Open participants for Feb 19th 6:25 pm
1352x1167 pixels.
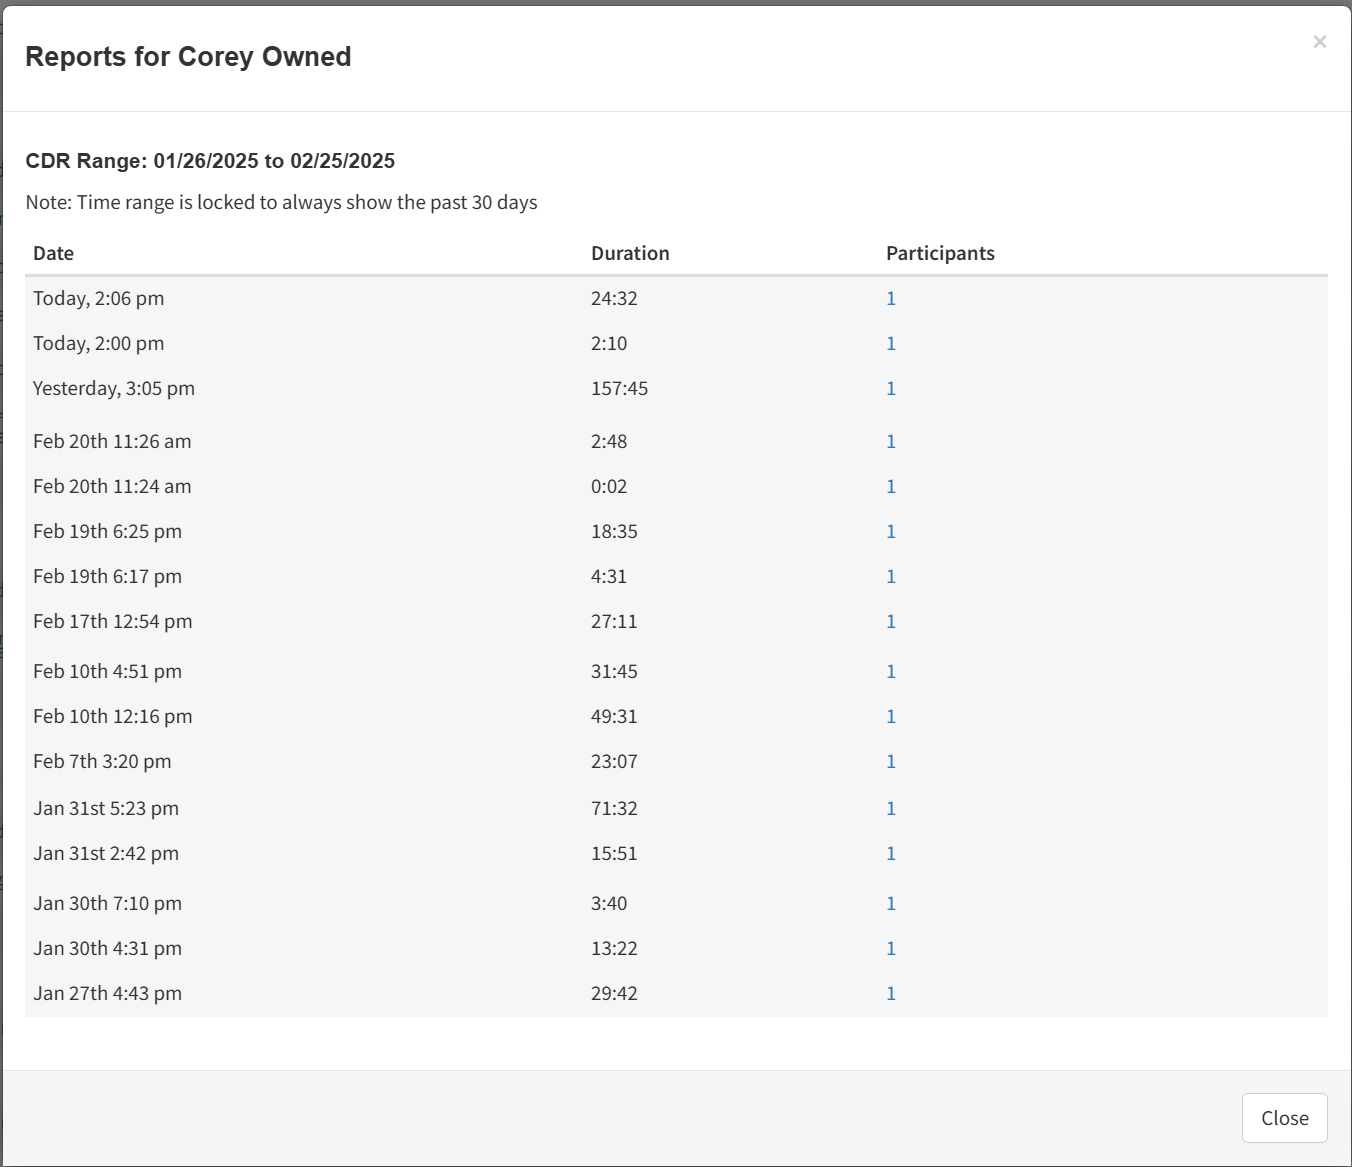pyautogui.click(x=891, y=532)
